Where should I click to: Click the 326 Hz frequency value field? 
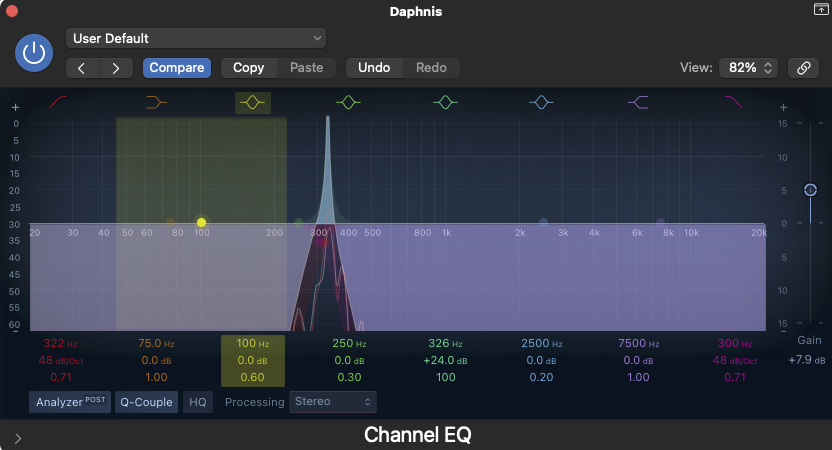click(x=445, y=343)
